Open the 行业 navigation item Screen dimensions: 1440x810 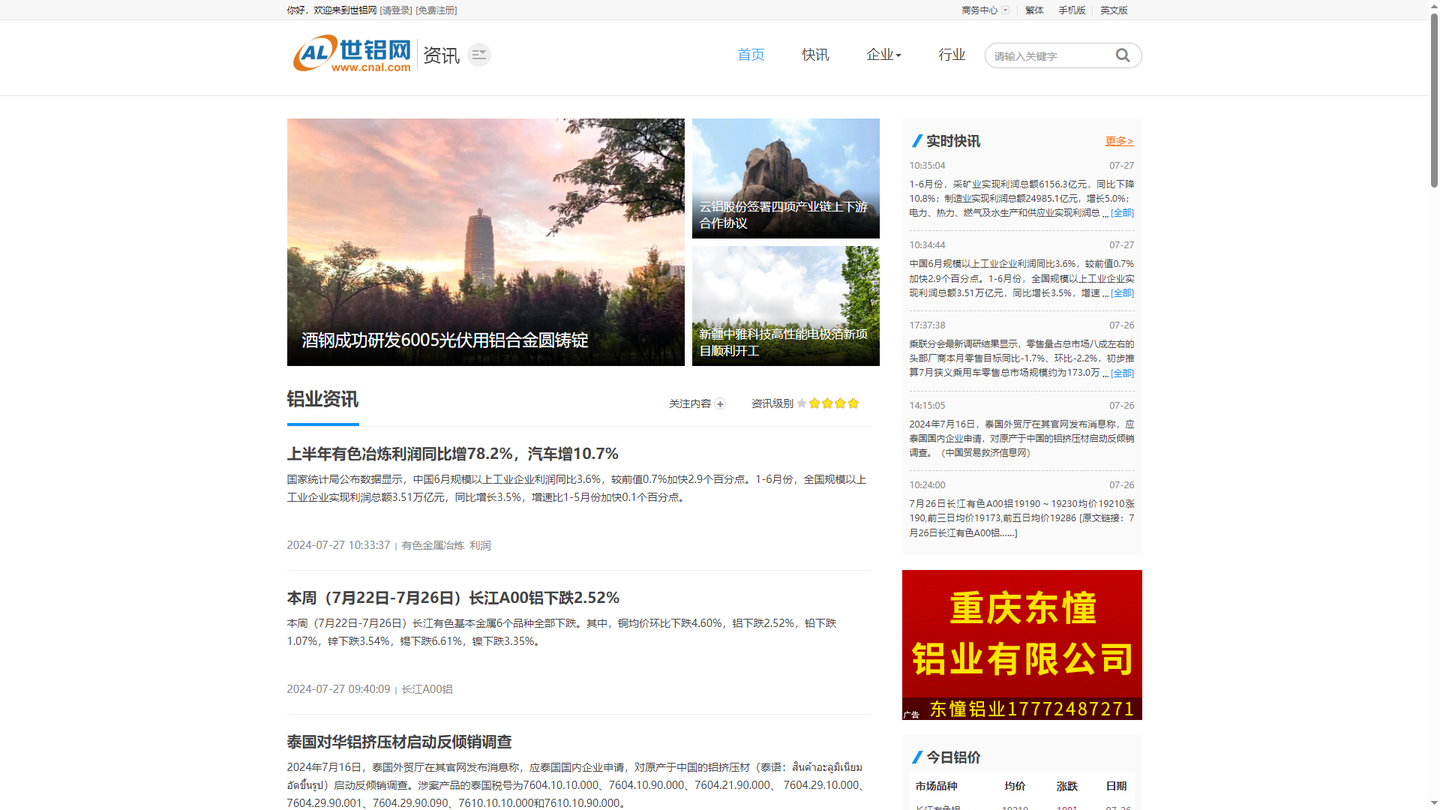[x=952, y=55]
